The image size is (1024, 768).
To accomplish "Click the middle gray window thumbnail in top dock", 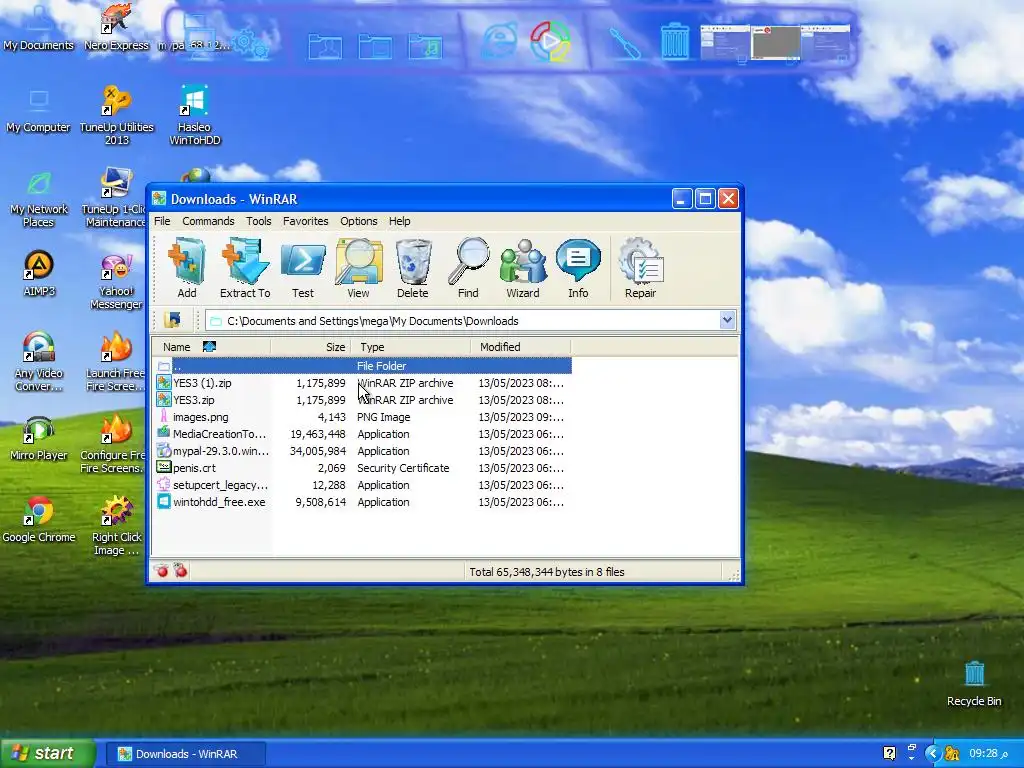I will (775, 43).
